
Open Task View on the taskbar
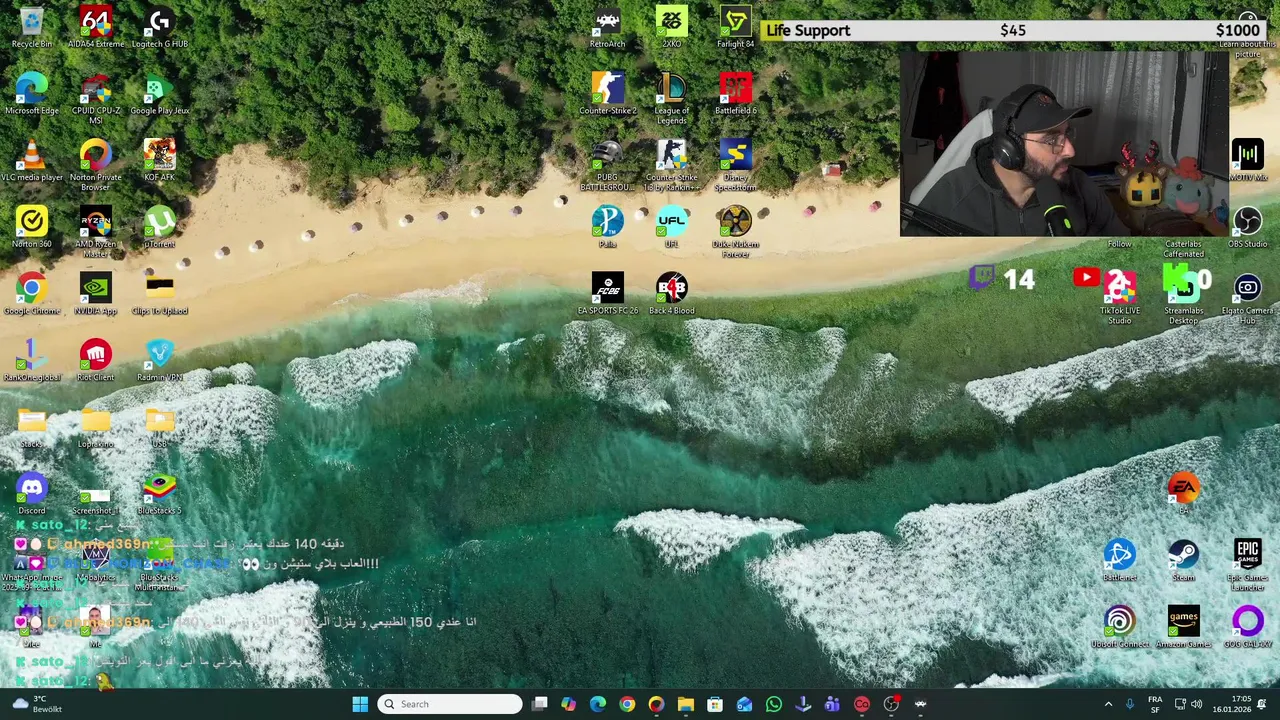click(x=540, y=704)
